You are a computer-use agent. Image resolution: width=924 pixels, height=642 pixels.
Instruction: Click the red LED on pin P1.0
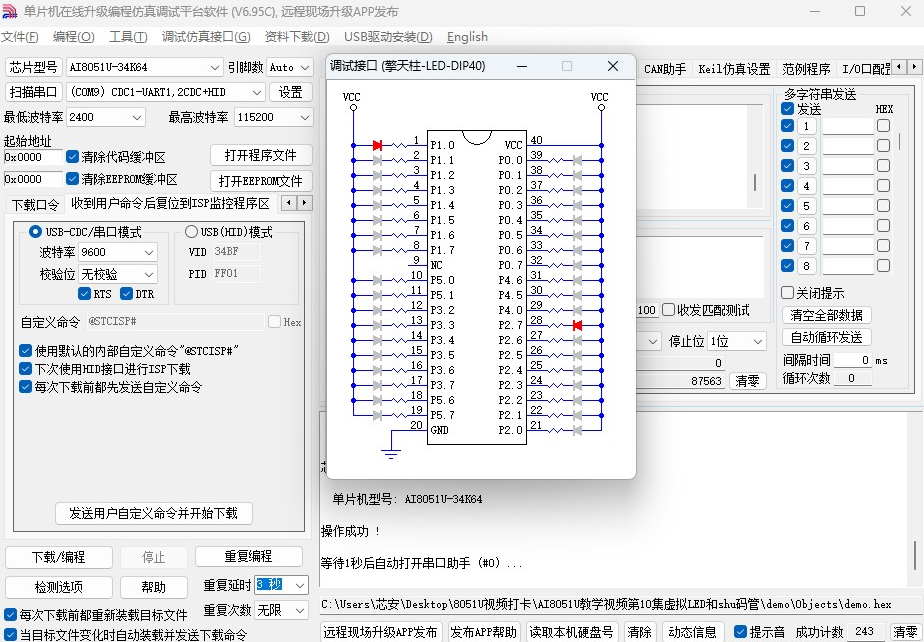click(378, 145)
